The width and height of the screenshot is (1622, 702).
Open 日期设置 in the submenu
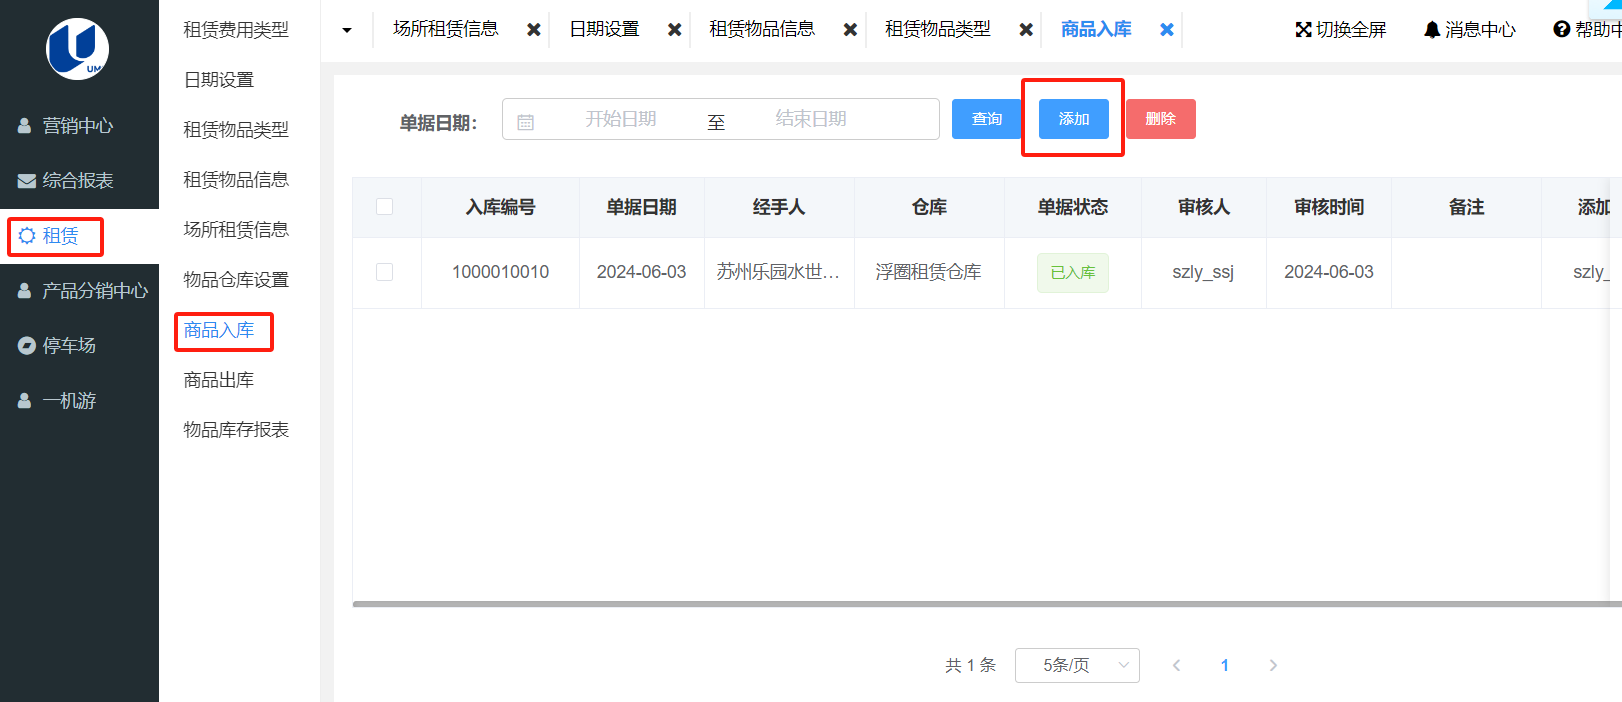click(219, 80)
